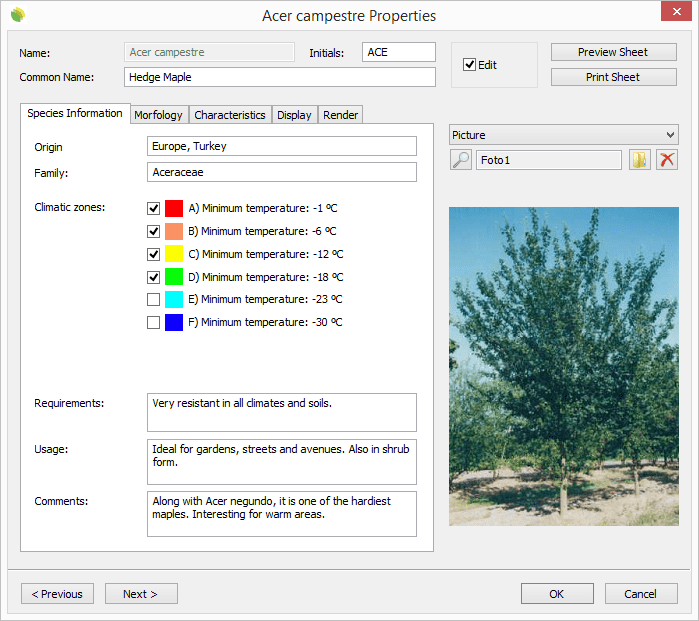
Task: Click the yellow zone C color swatch
Action: pyautogui.click(x=174, y=254)
